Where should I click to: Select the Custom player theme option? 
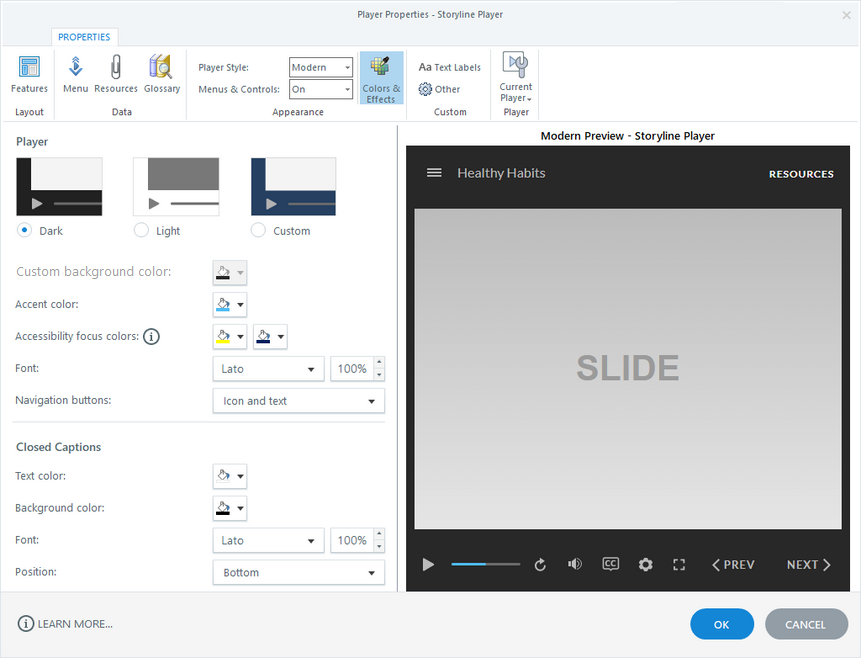pos(259,230)
